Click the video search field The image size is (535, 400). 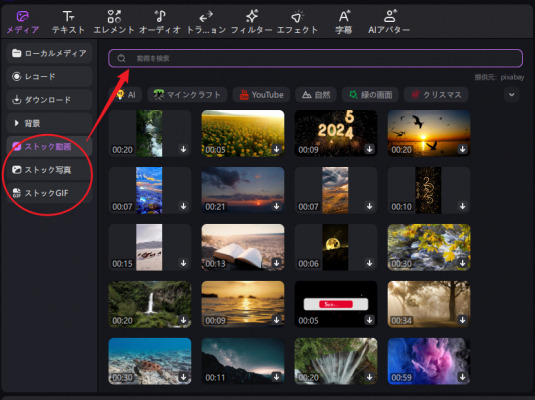pyautogui.click(x=315, y=58)
